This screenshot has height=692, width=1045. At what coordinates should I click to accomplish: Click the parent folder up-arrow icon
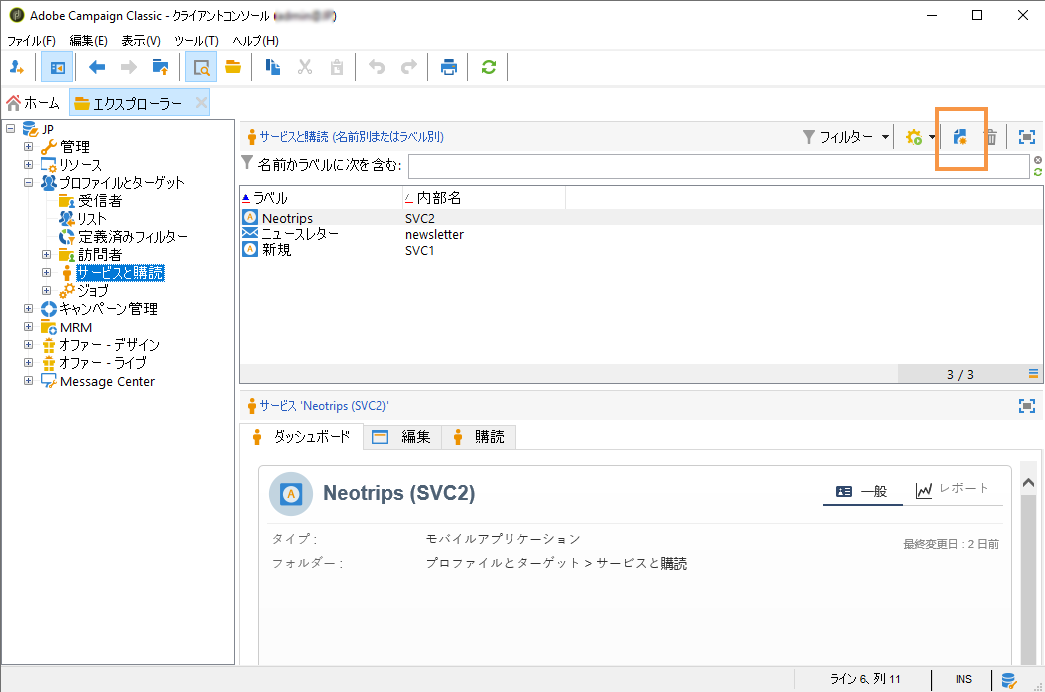(x=161, y=67)
